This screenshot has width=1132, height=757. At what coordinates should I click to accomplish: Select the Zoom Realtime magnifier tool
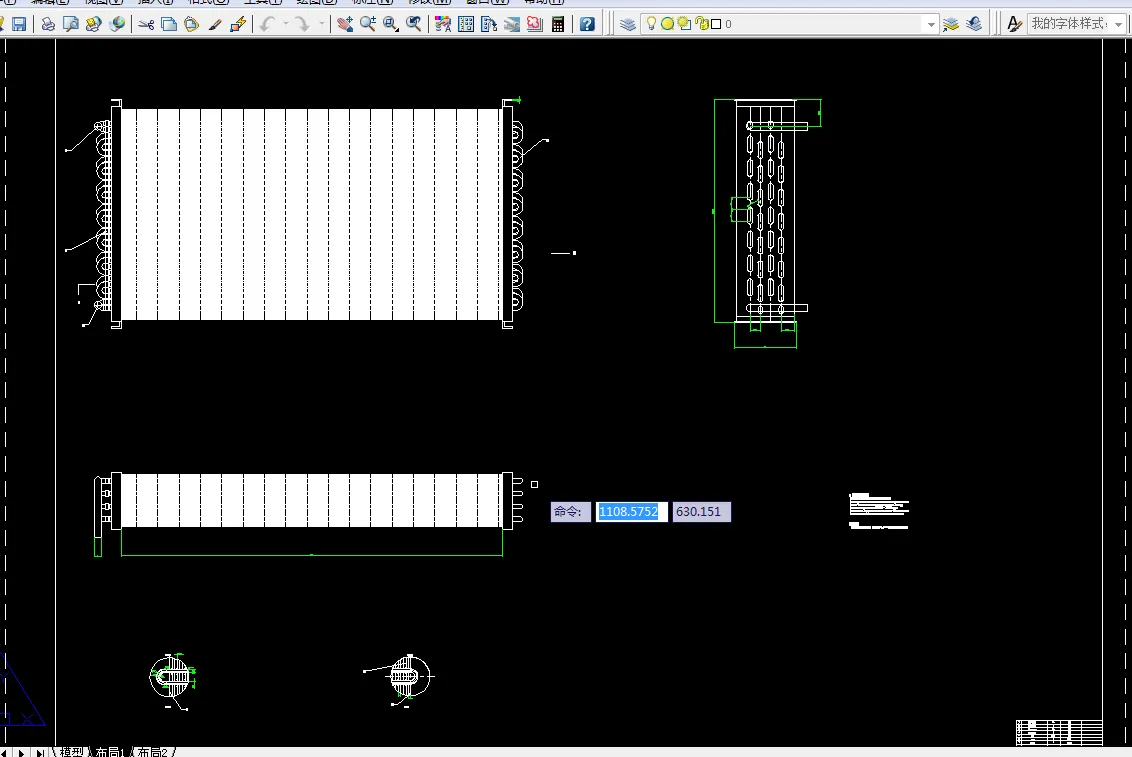pos(368,24)
